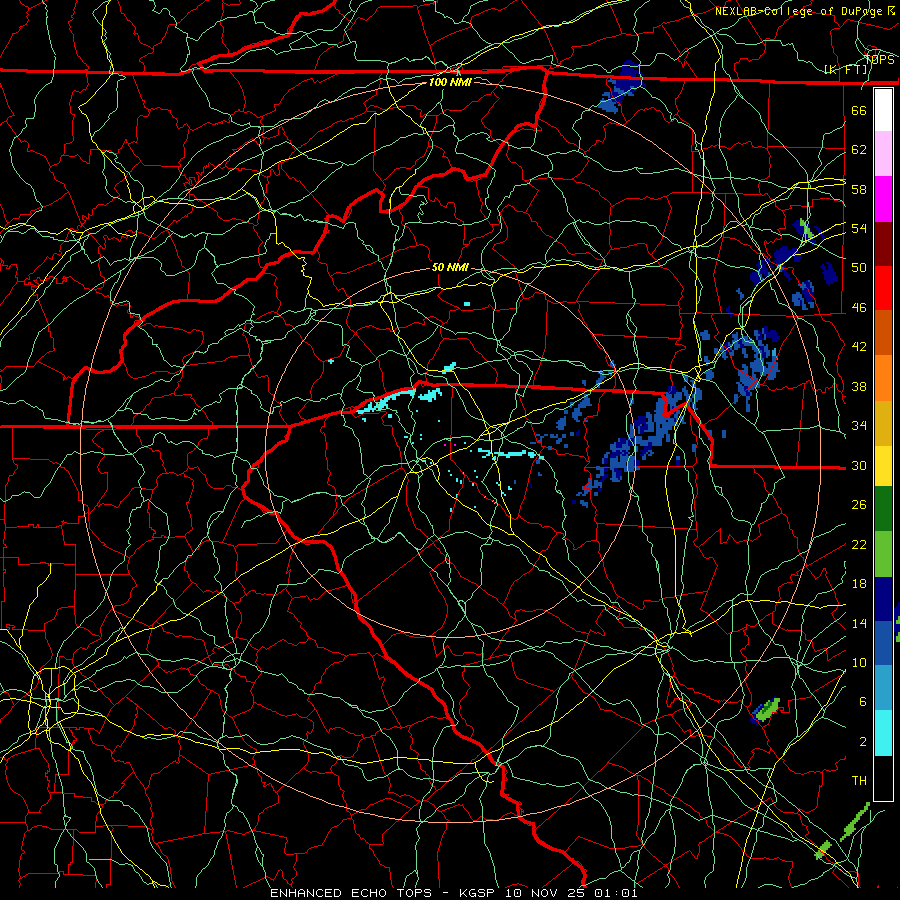The height and width of the screenshot is (900, 900).
Task: Click the legend value 66
Action: coord(859,110)
